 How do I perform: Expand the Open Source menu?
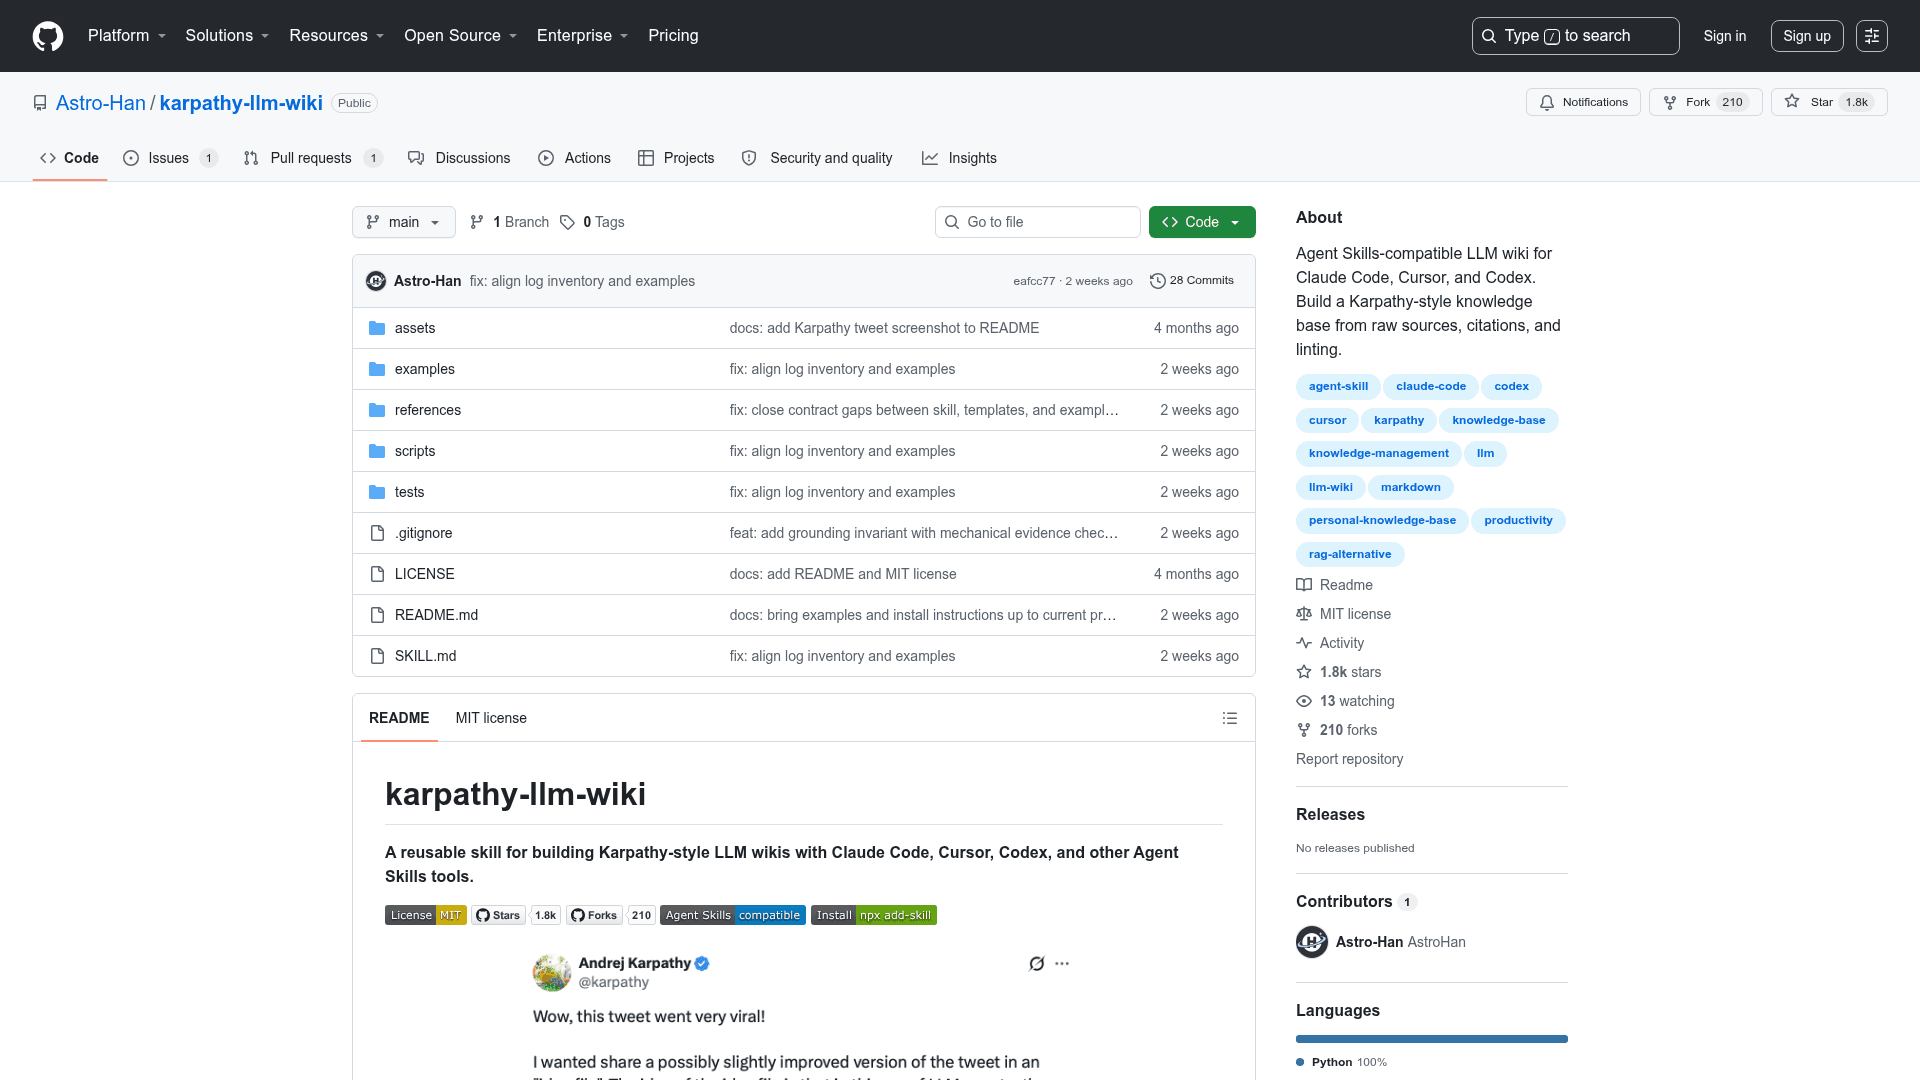[461, 36]
